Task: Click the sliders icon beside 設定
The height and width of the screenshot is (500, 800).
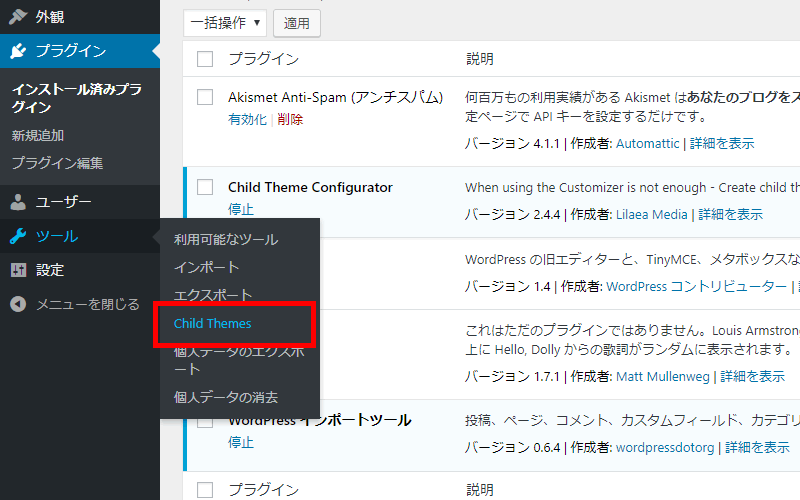Action: [x=18, y=270]
